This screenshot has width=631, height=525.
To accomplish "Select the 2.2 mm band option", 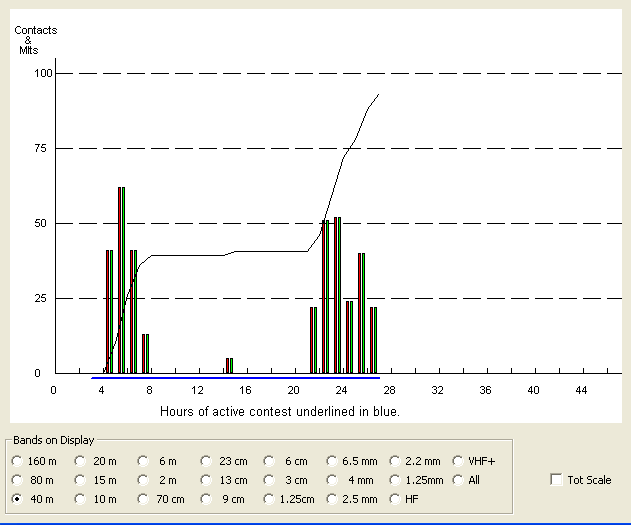I will [x=396, y=461].
